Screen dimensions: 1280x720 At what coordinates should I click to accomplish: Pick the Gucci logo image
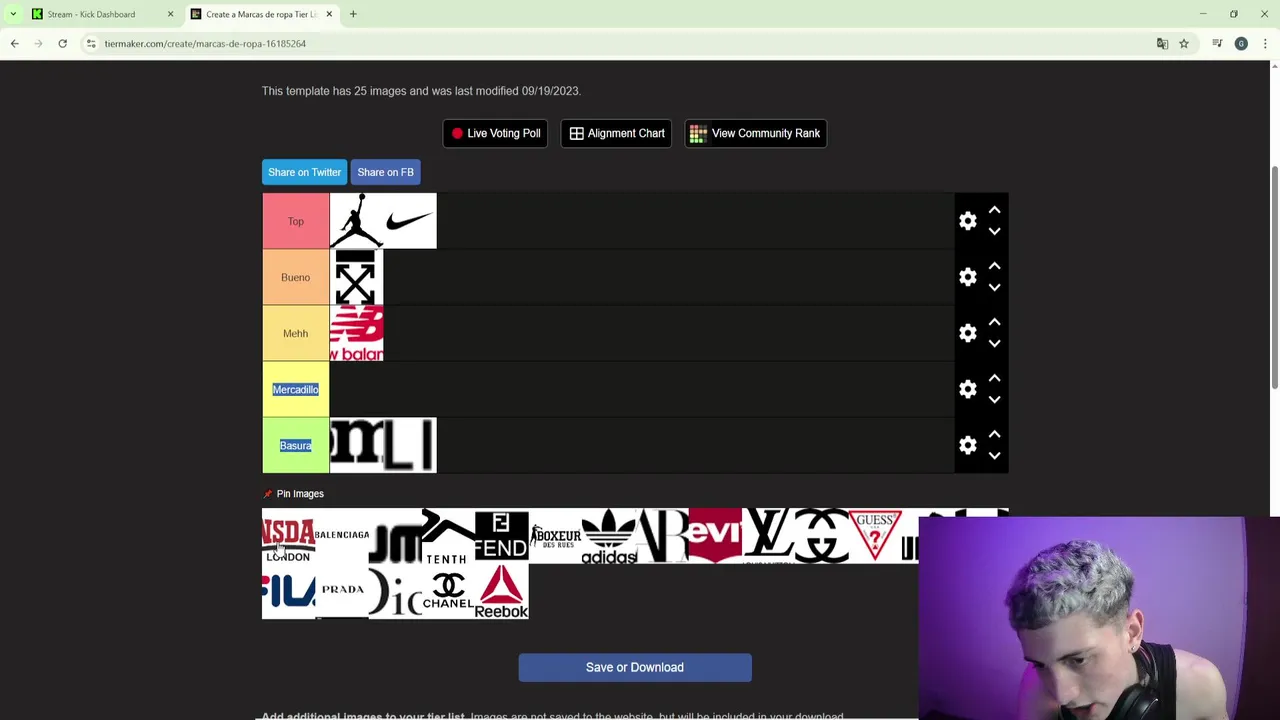tap(821, 535)
